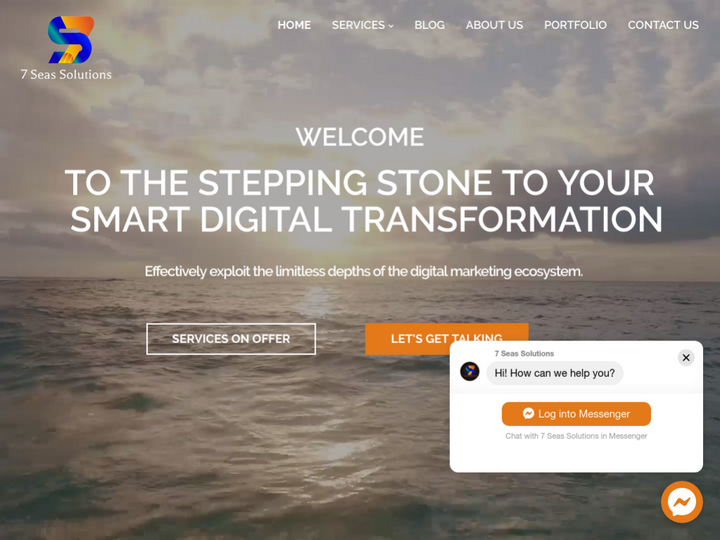Viewport: 720px width, 540px height.
Task: Close the Messenger chat popup
Action: pyautogui.click(x=686, y=357)
